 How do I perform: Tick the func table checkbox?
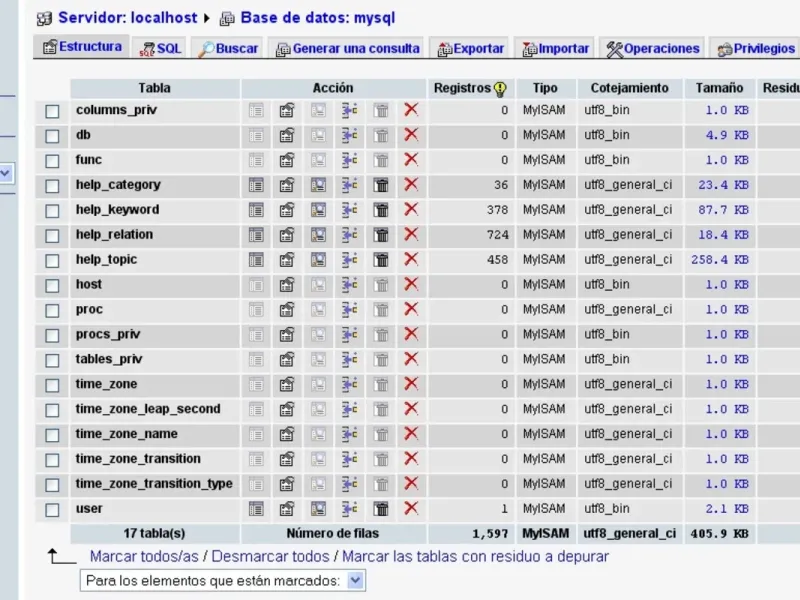52,161
